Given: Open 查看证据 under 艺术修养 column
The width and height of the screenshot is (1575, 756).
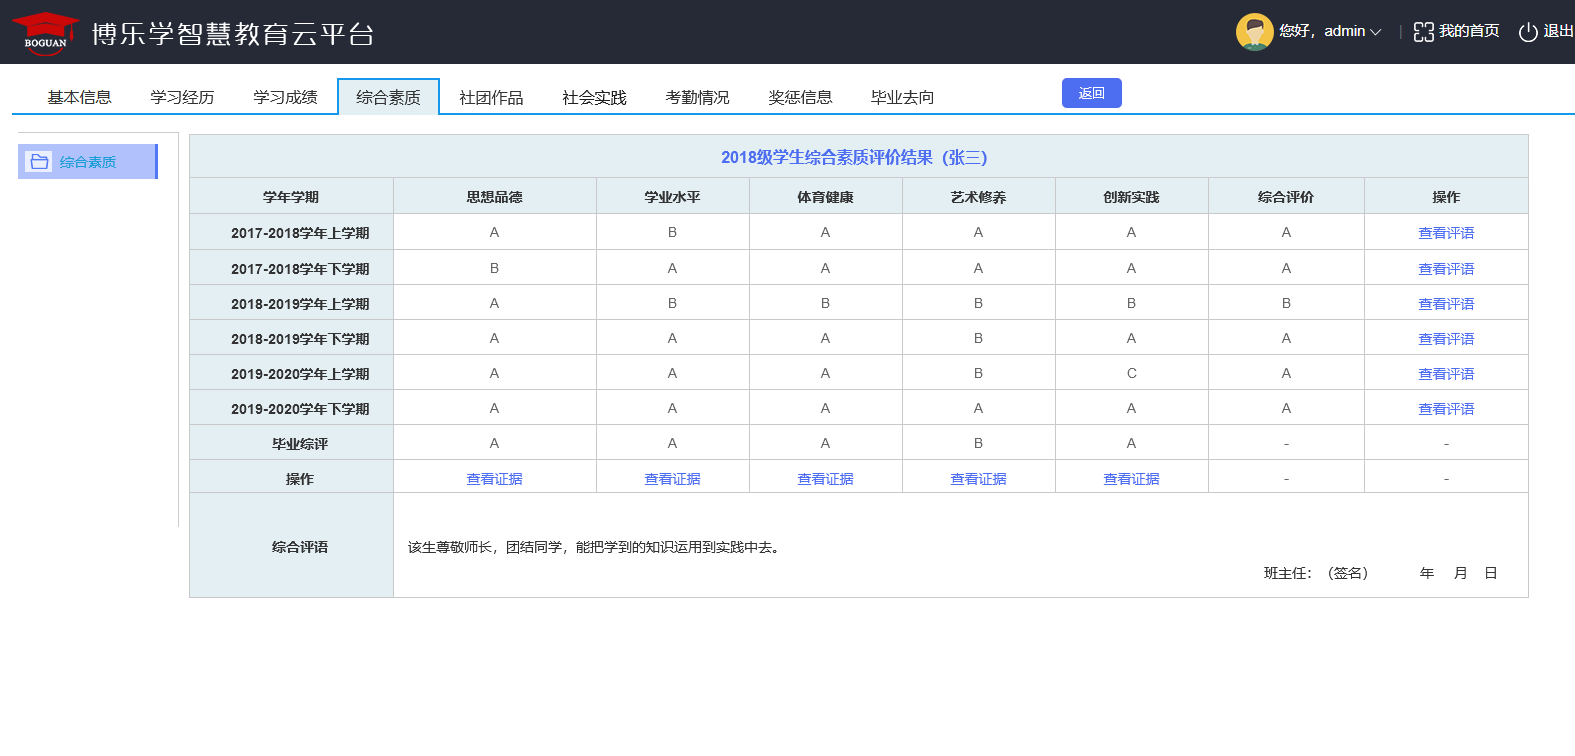Looking at the screenshot, I should (978, 479).
